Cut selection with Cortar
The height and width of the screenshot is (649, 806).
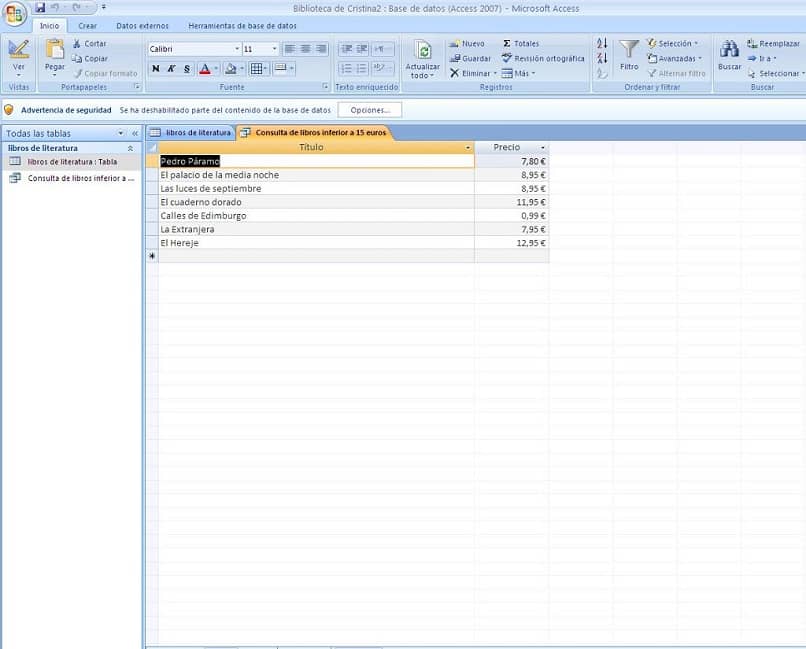89,44
